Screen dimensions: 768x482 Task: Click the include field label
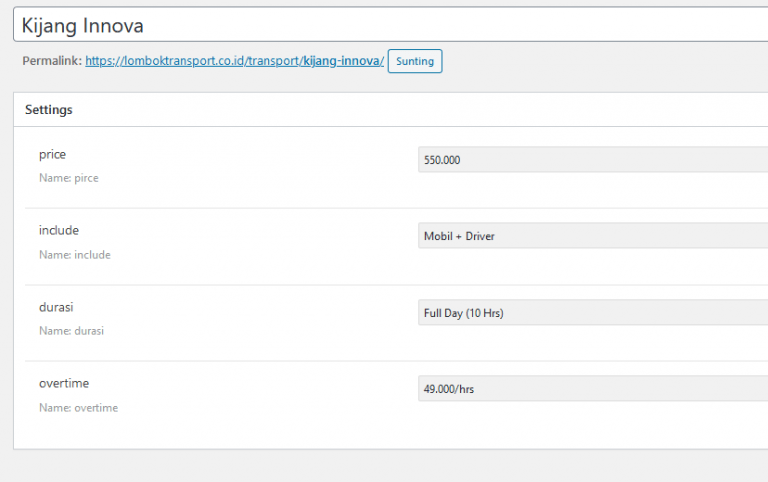(59, 230)
